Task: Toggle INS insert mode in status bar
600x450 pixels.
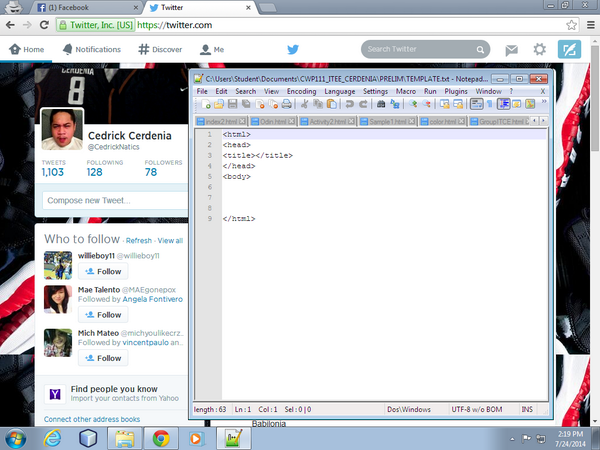Action: 527,409
